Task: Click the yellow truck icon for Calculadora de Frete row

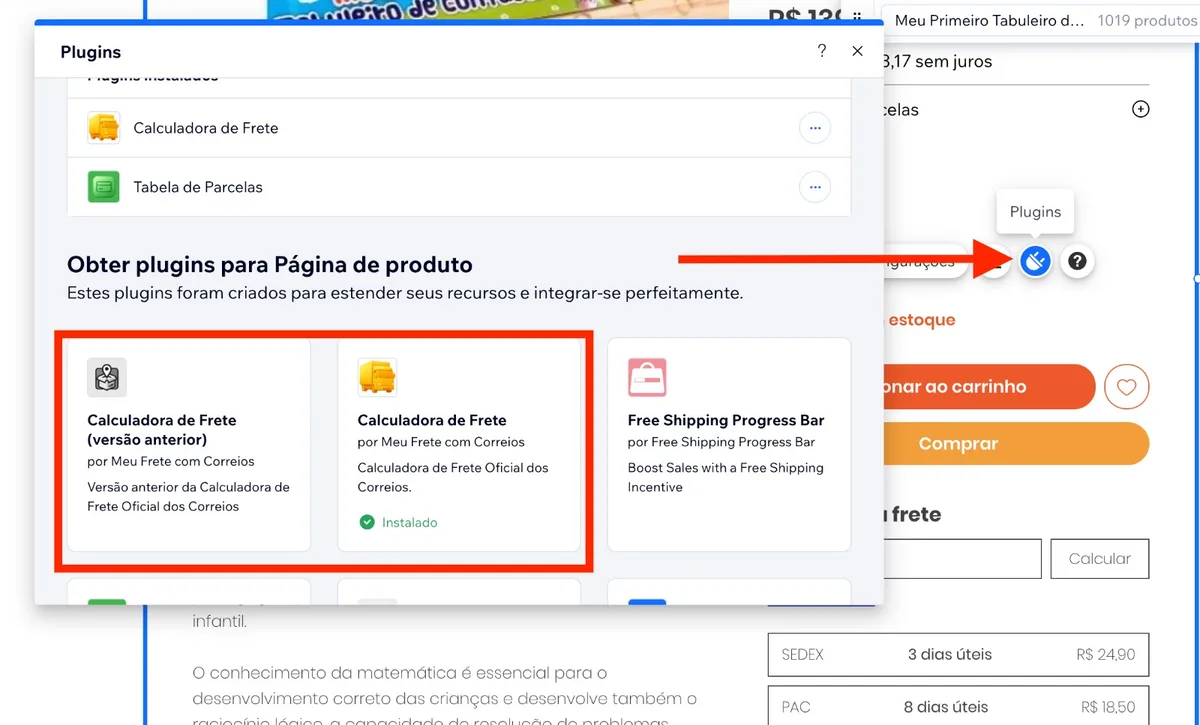Action: click(x=104, y=128)
